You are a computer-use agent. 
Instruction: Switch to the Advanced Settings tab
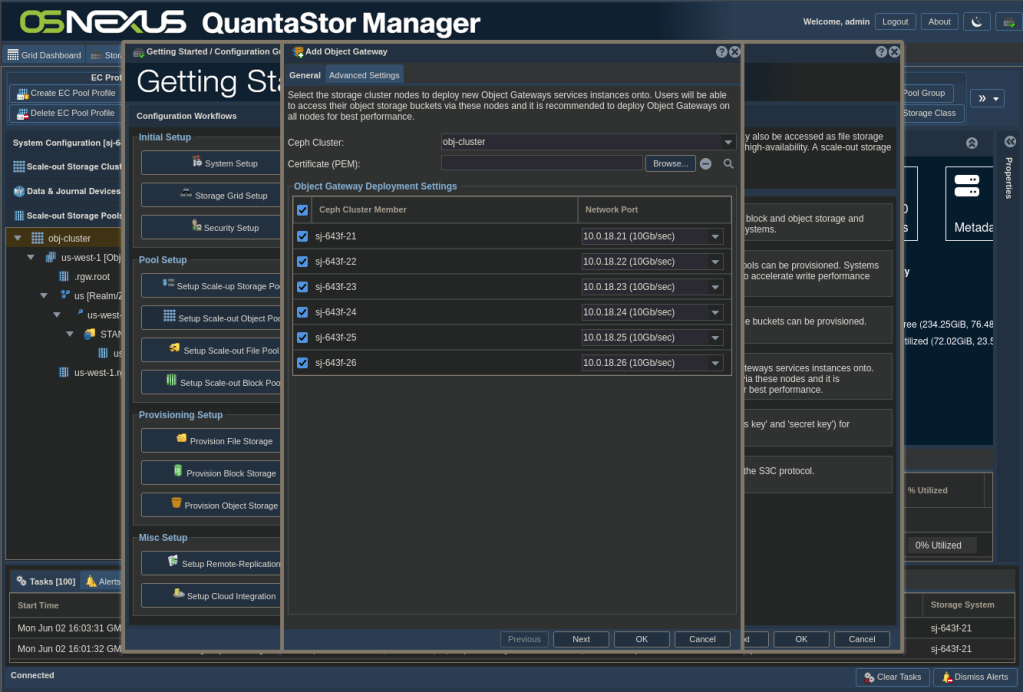pos(364,75)
